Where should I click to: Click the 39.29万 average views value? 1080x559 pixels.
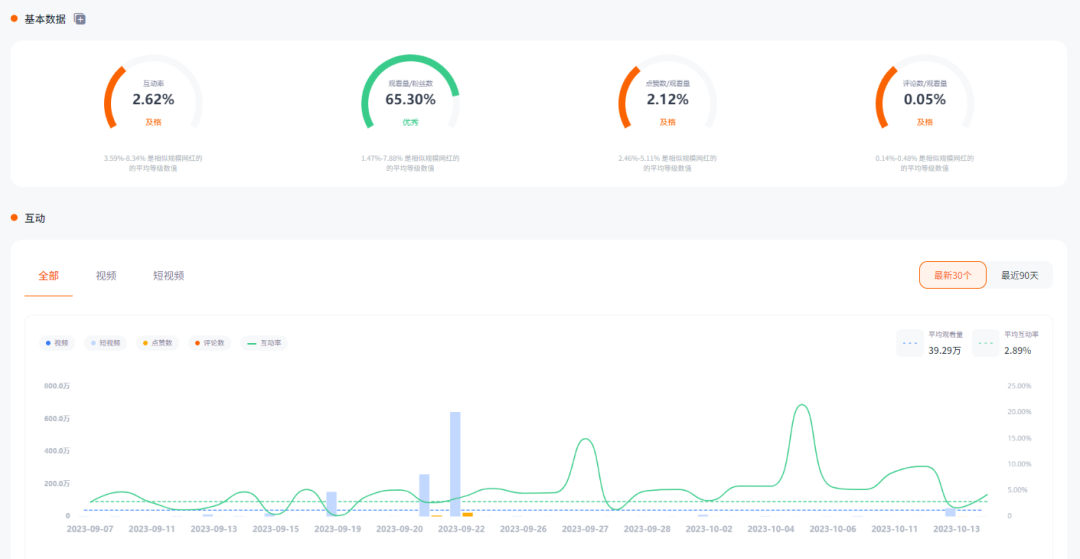[x=942, y=350]
